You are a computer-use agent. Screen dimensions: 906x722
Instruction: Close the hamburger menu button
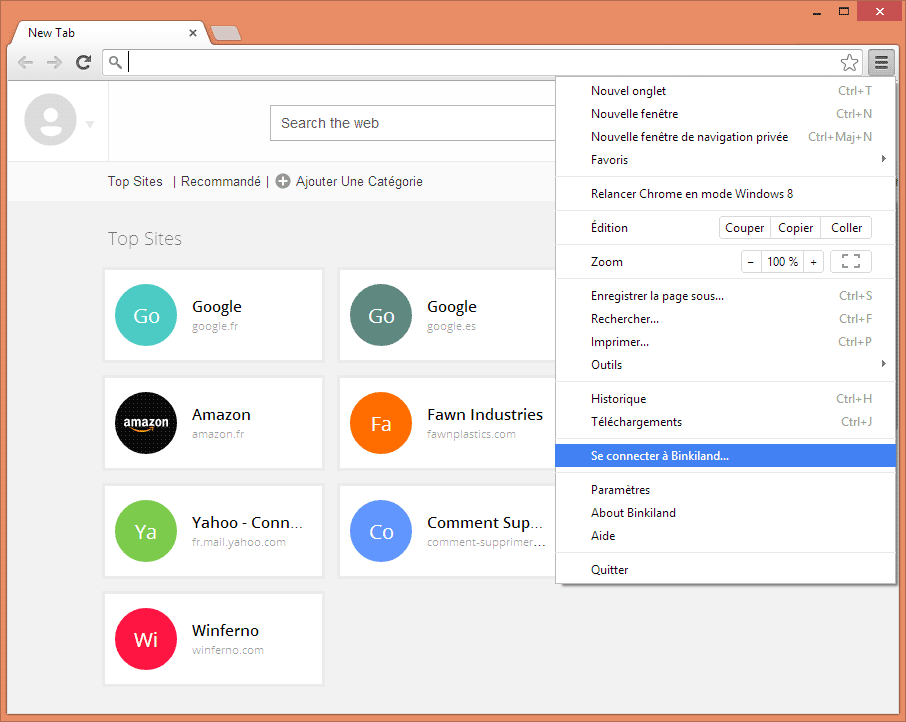881,62
